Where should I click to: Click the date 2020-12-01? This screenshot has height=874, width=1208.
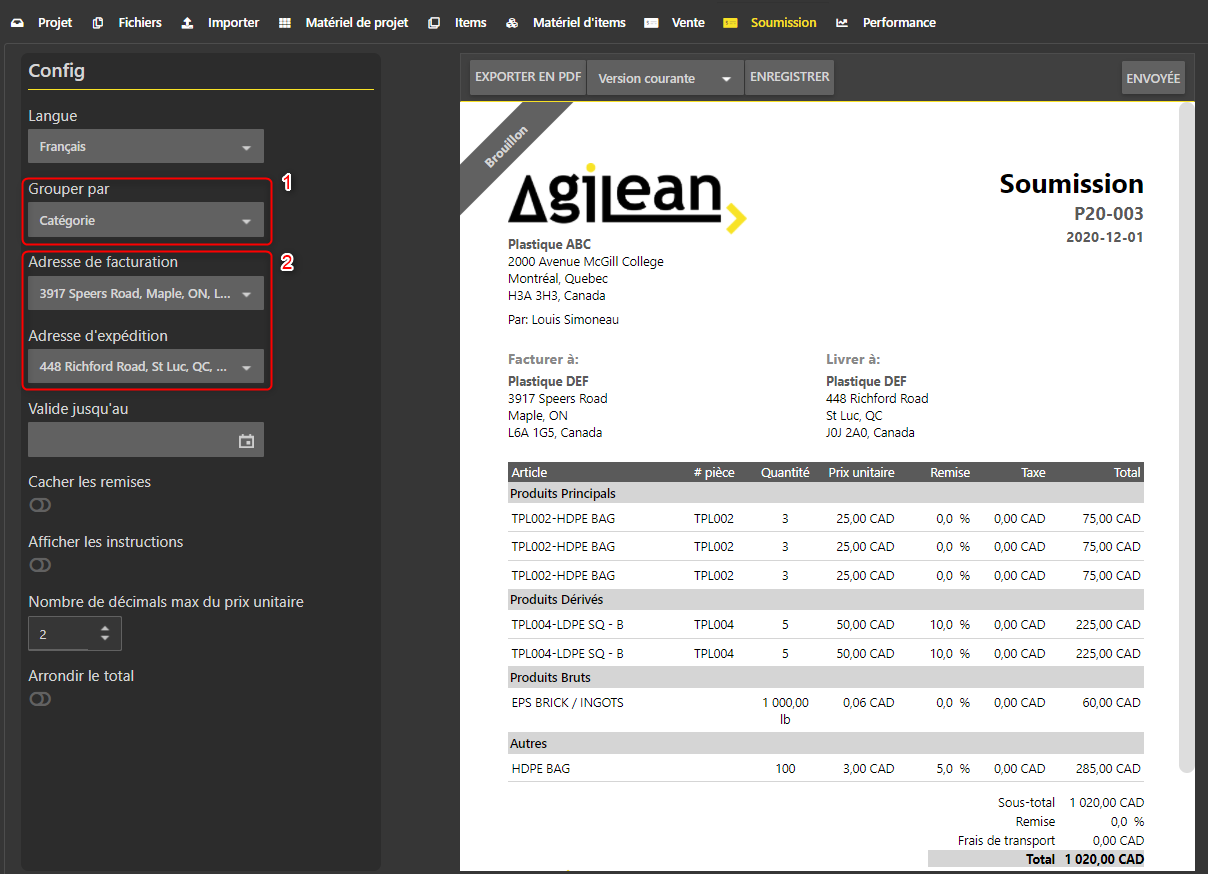1104,237
